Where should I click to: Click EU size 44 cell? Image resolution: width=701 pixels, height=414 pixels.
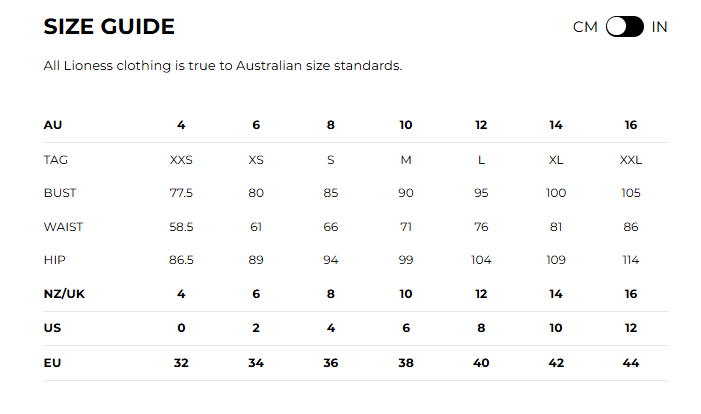[631, 363]
